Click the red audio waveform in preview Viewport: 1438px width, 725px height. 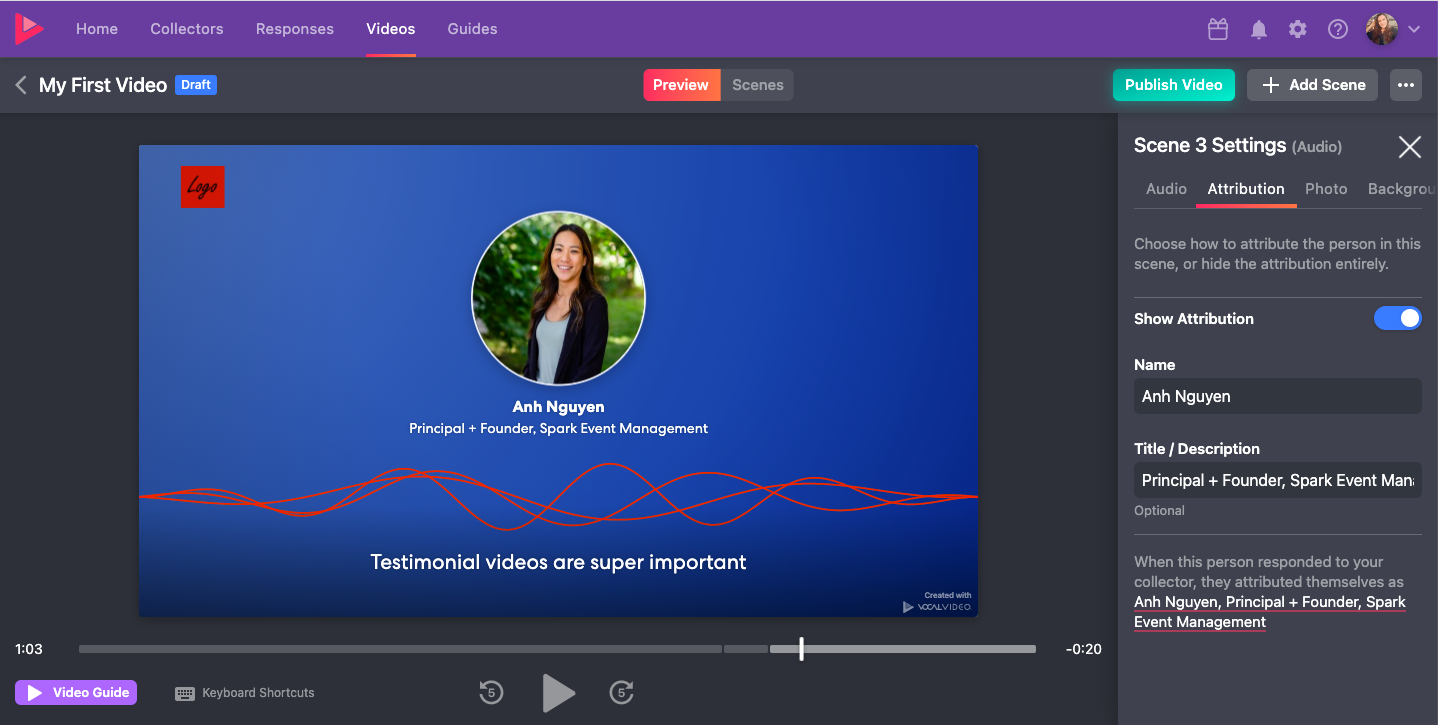tap(558, 496)
